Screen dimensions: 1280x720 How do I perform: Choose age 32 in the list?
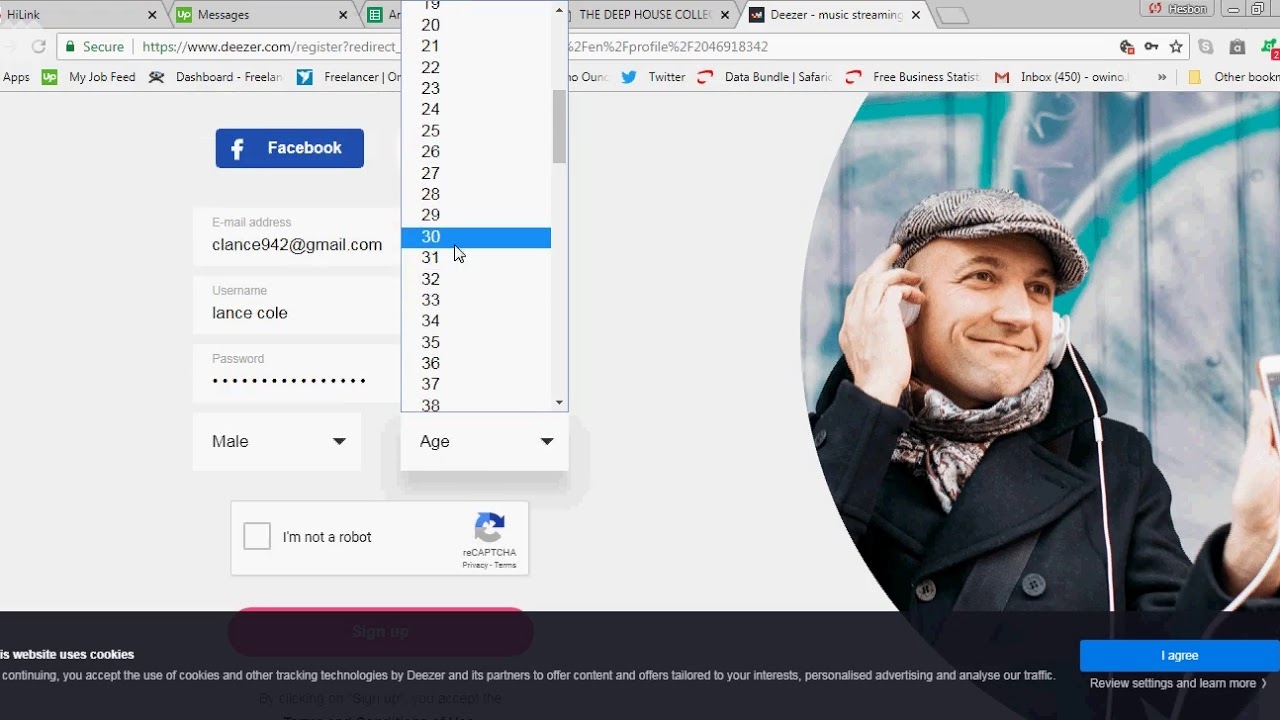tap(476, 279)
